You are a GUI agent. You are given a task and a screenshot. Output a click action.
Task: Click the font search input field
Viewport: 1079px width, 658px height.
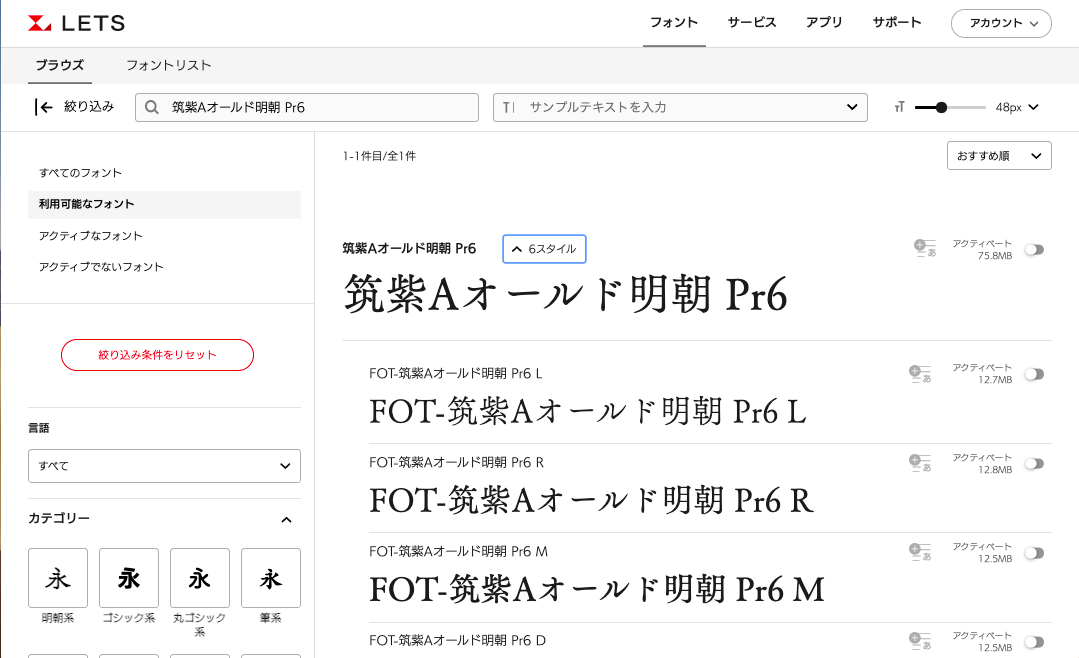(307, 107)
